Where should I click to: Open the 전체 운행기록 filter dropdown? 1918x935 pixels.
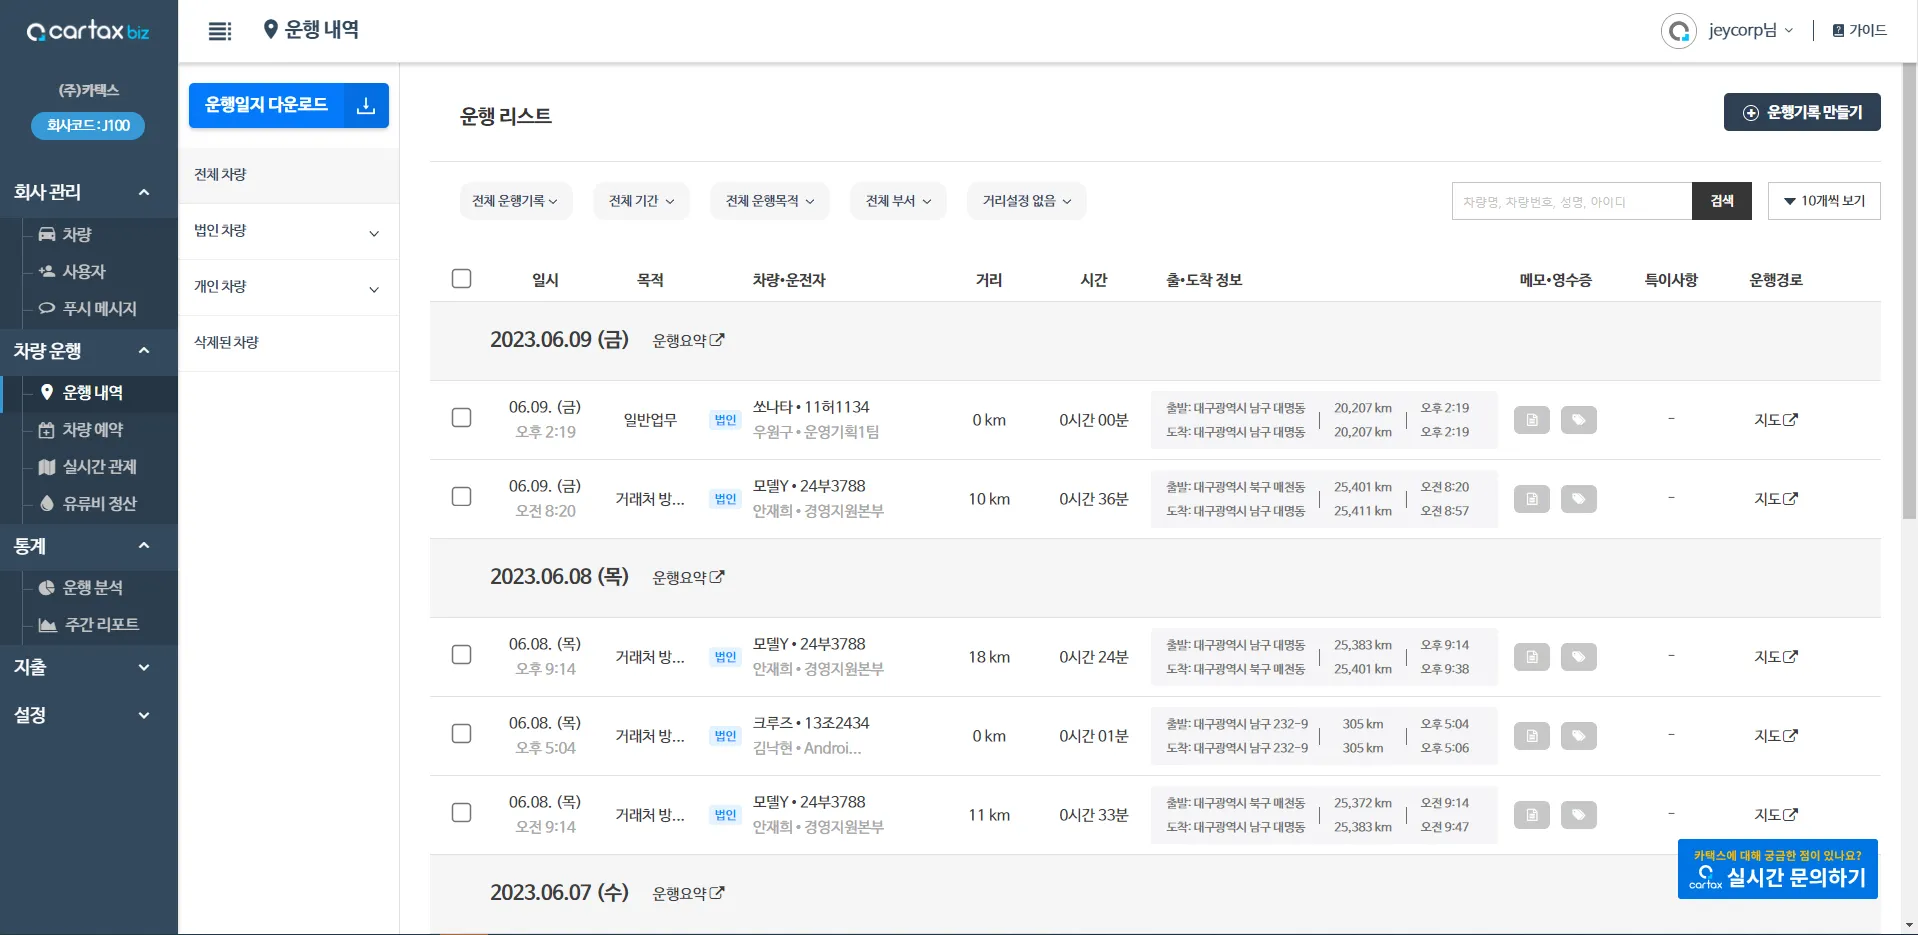click(516, 201)
